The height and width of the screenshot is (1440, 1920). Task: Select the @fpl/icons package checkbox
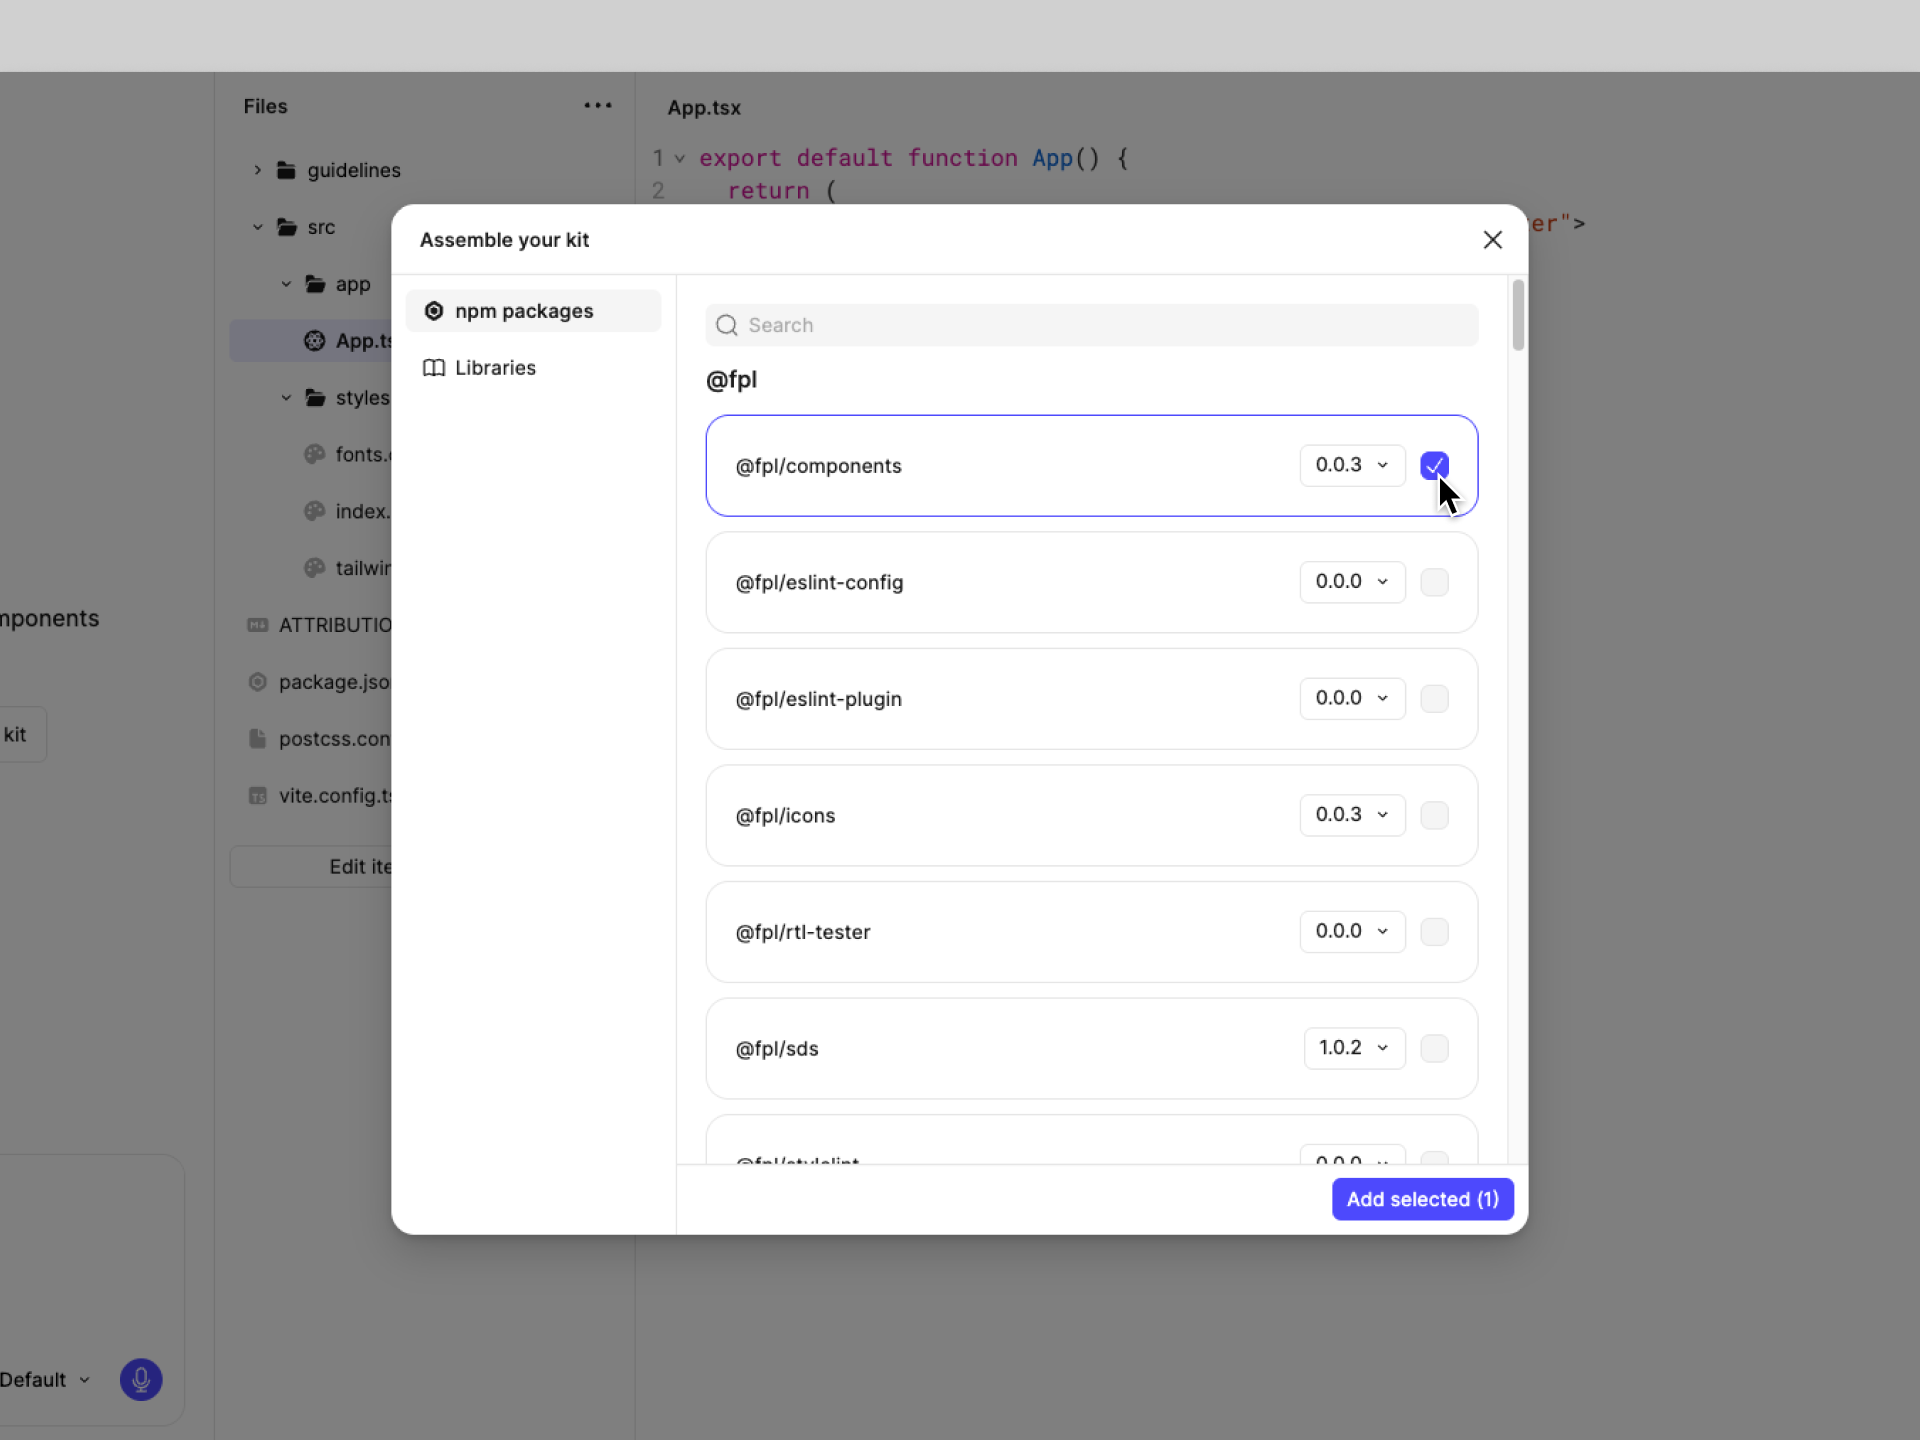pos(1434,815)
